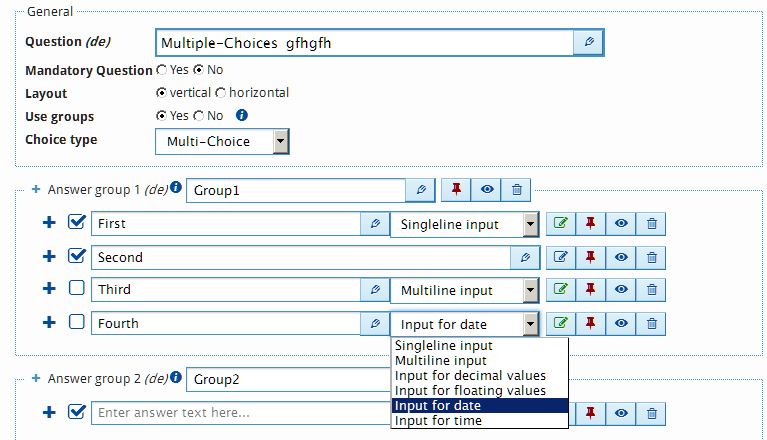The width and height of the screenshot is (767, 440).
Task: Toggle eye visibility for the First answer
Action: 621,224
